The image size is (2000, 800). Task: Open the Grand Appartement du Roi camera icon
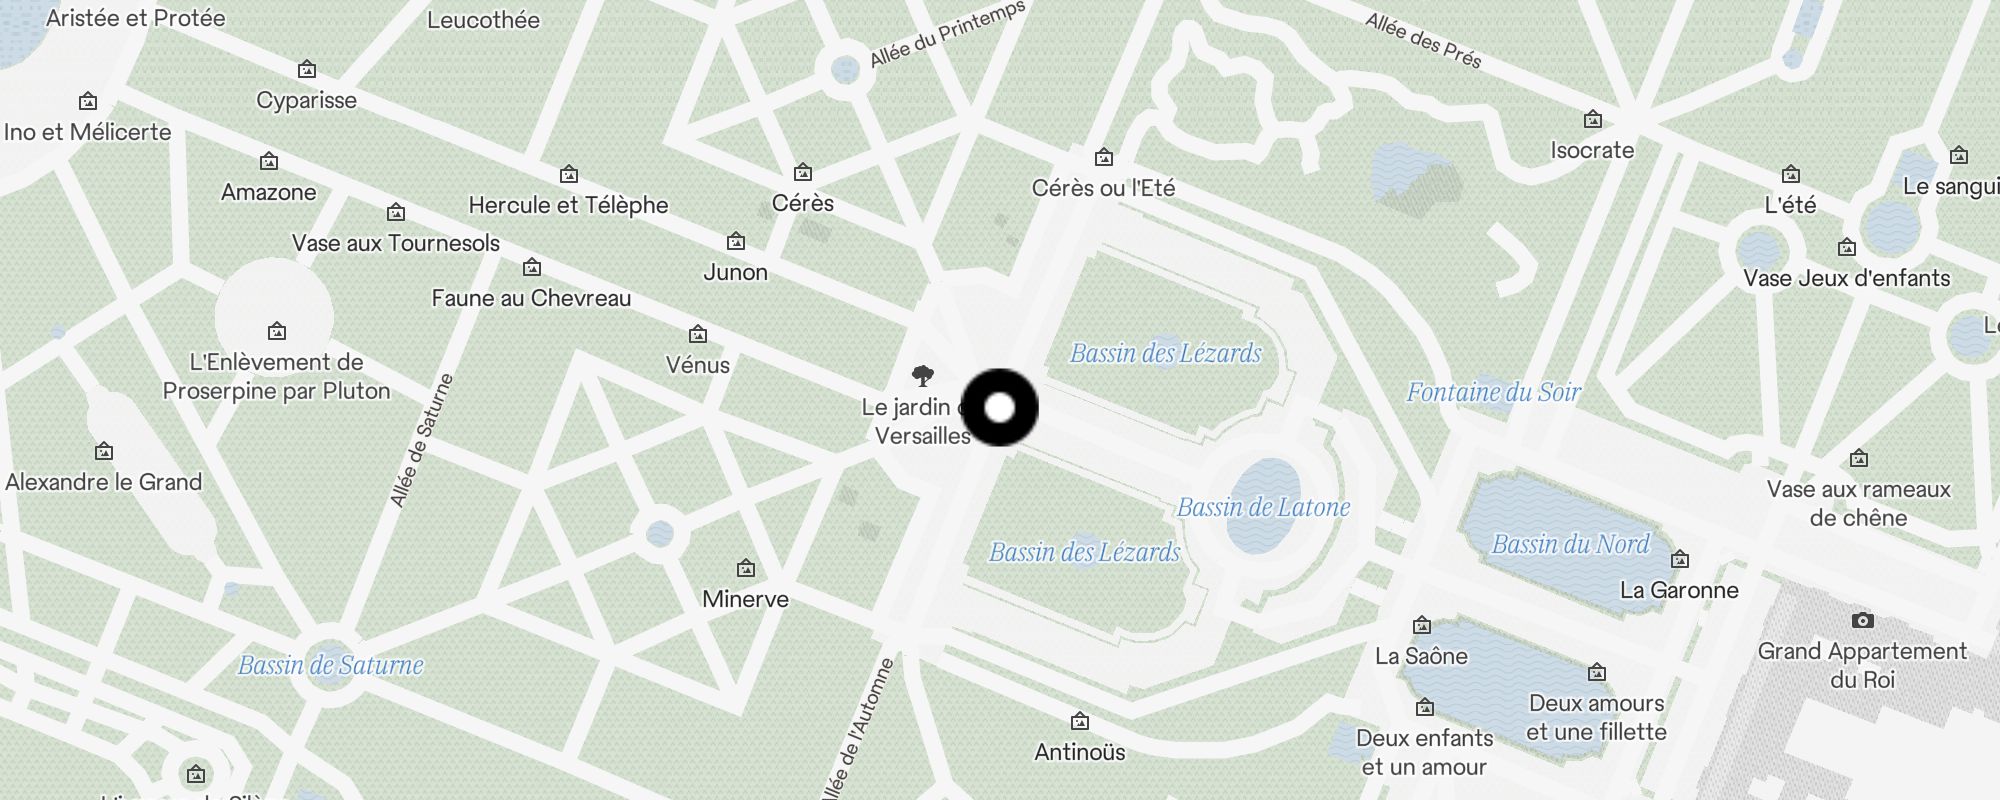[1862, 620]
